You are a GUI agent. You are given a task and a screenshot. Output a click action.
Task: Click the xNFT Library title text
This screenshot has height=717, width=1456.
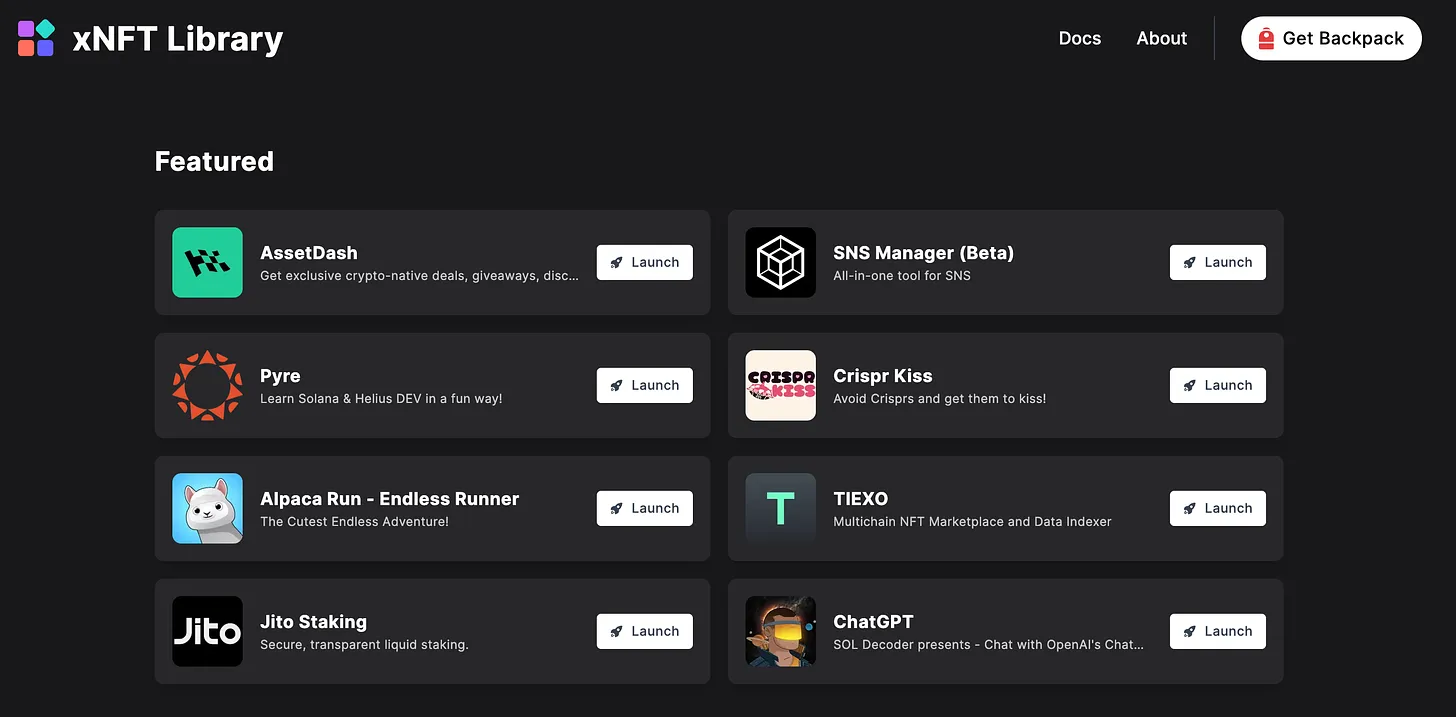point(178,39)
